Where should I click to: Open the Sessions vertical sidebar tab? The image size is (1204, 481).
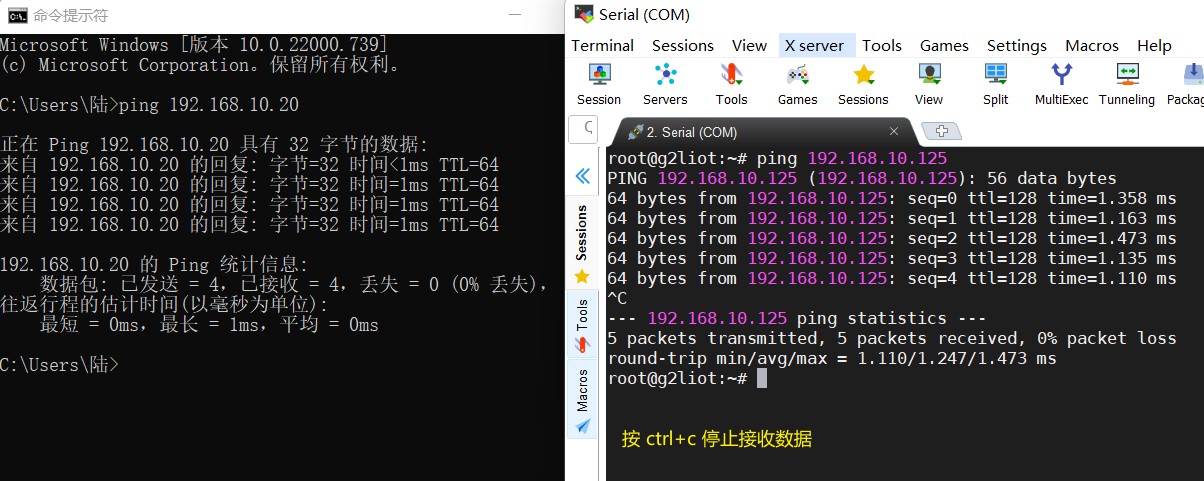click(581, 243)
